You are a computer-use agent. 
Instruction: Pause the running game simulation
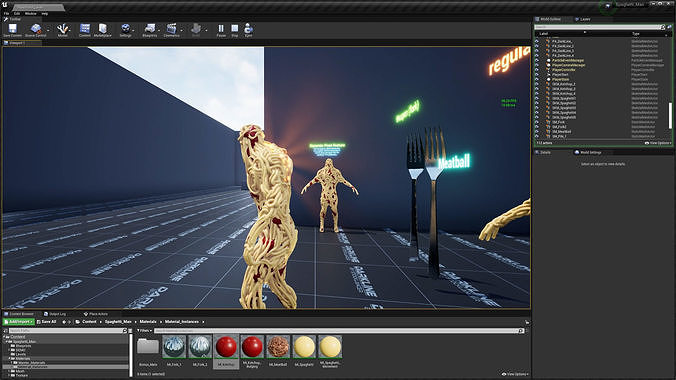(221, 29)
